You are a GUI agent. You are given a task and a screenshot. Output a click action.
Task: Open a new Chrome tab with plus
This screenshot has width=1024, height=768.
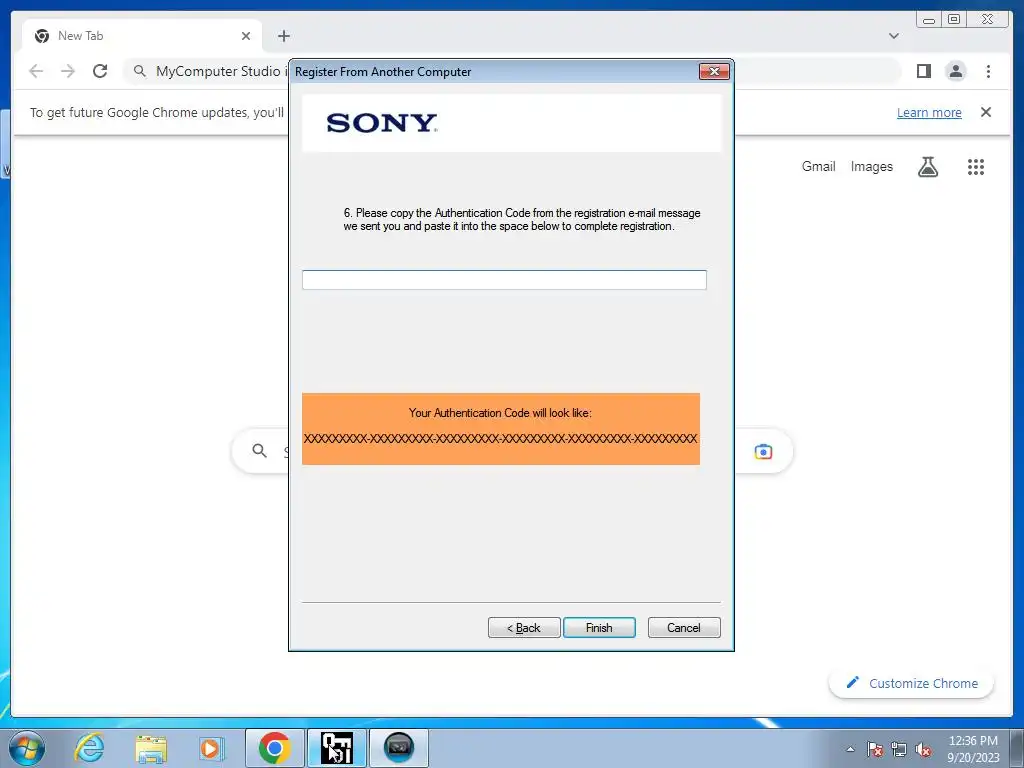(283, 36)
